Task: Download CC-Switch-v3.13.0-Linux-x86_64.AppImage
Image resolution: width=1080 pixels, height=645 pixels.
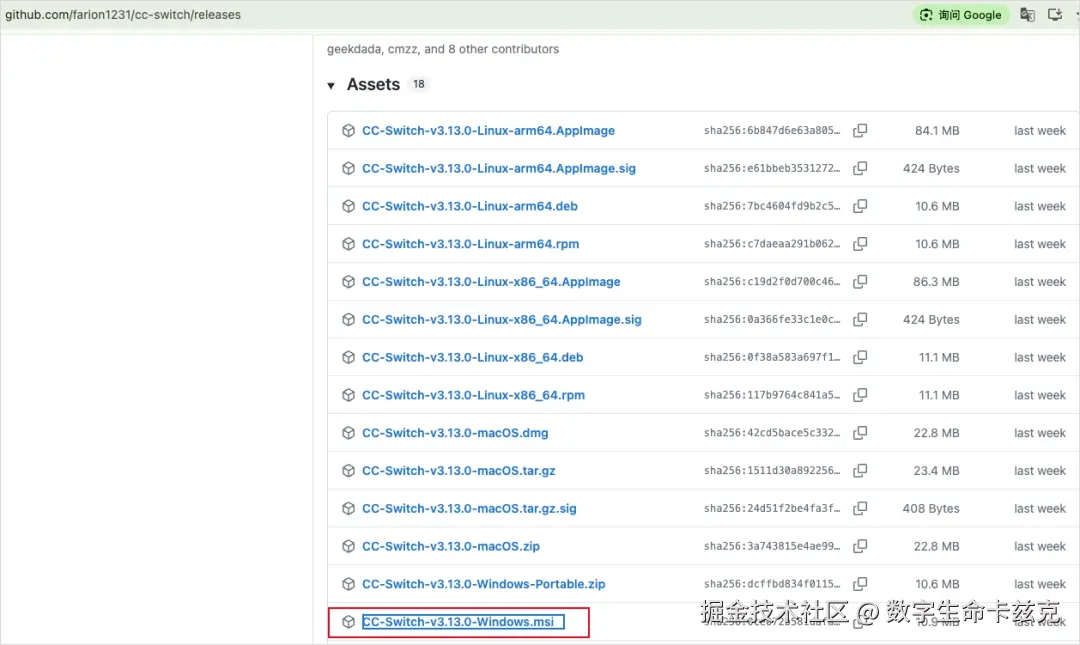Action: pyautogui.click(x=491, y=282)
